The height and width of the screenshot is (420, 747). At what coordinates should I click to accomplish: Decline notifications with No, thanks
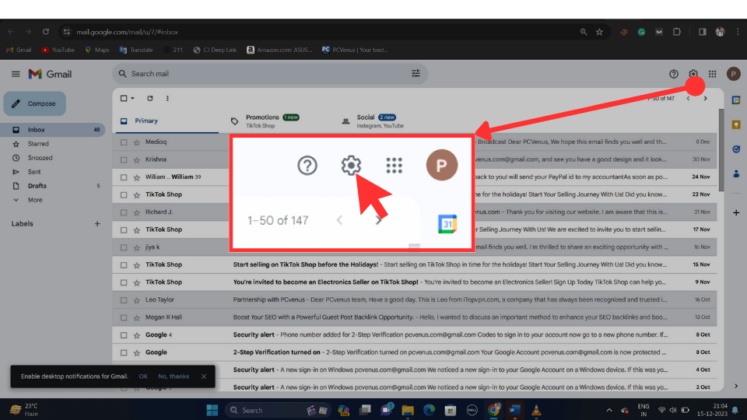tap(173, 376)
